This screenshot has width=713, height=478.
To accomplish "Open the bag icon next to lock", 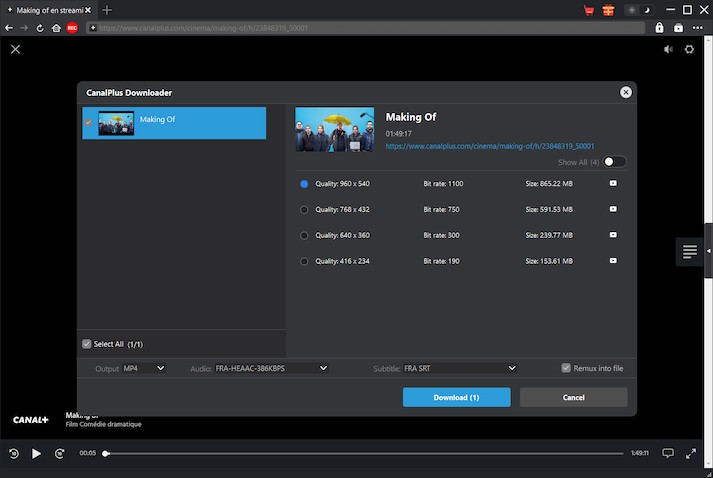I will pos(678,28).
